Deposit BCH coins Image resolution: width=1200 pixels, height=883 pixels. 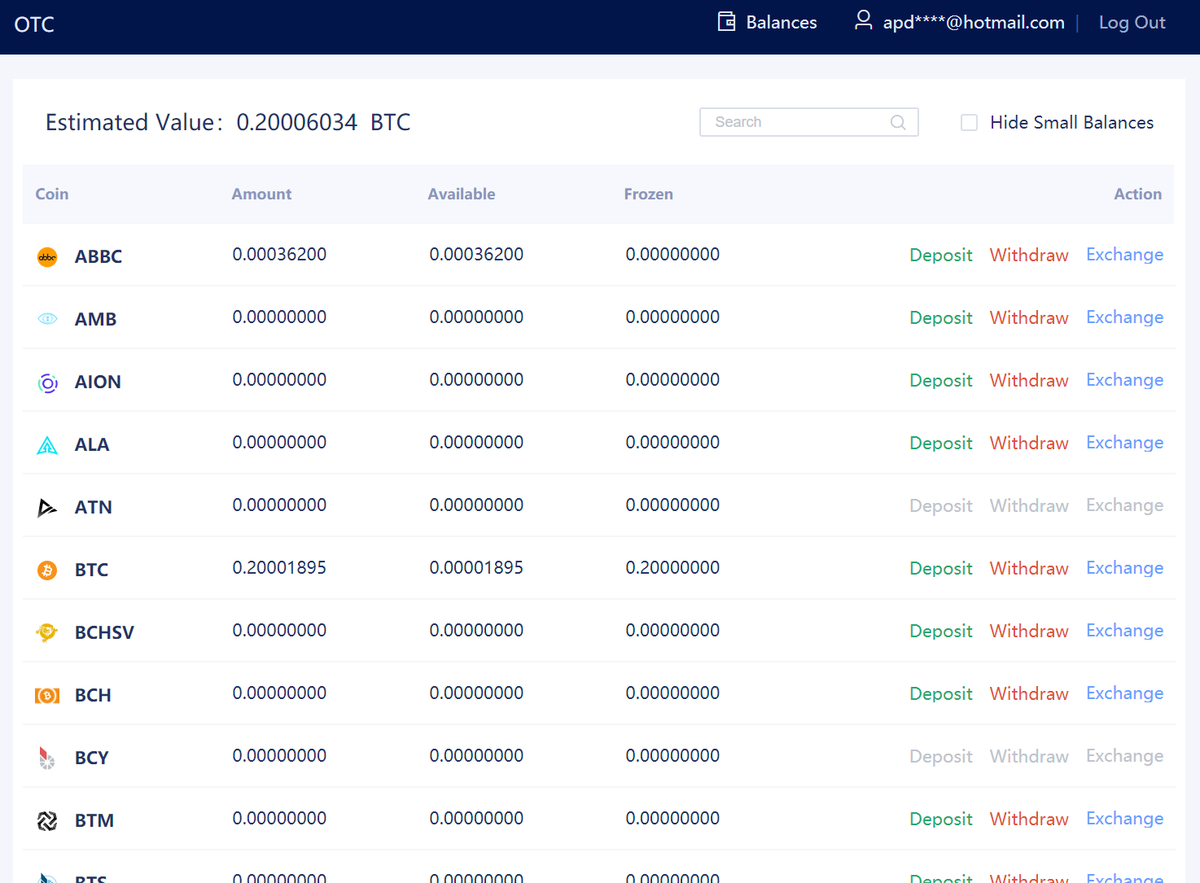pyautogui.click(x=941, y=694)
